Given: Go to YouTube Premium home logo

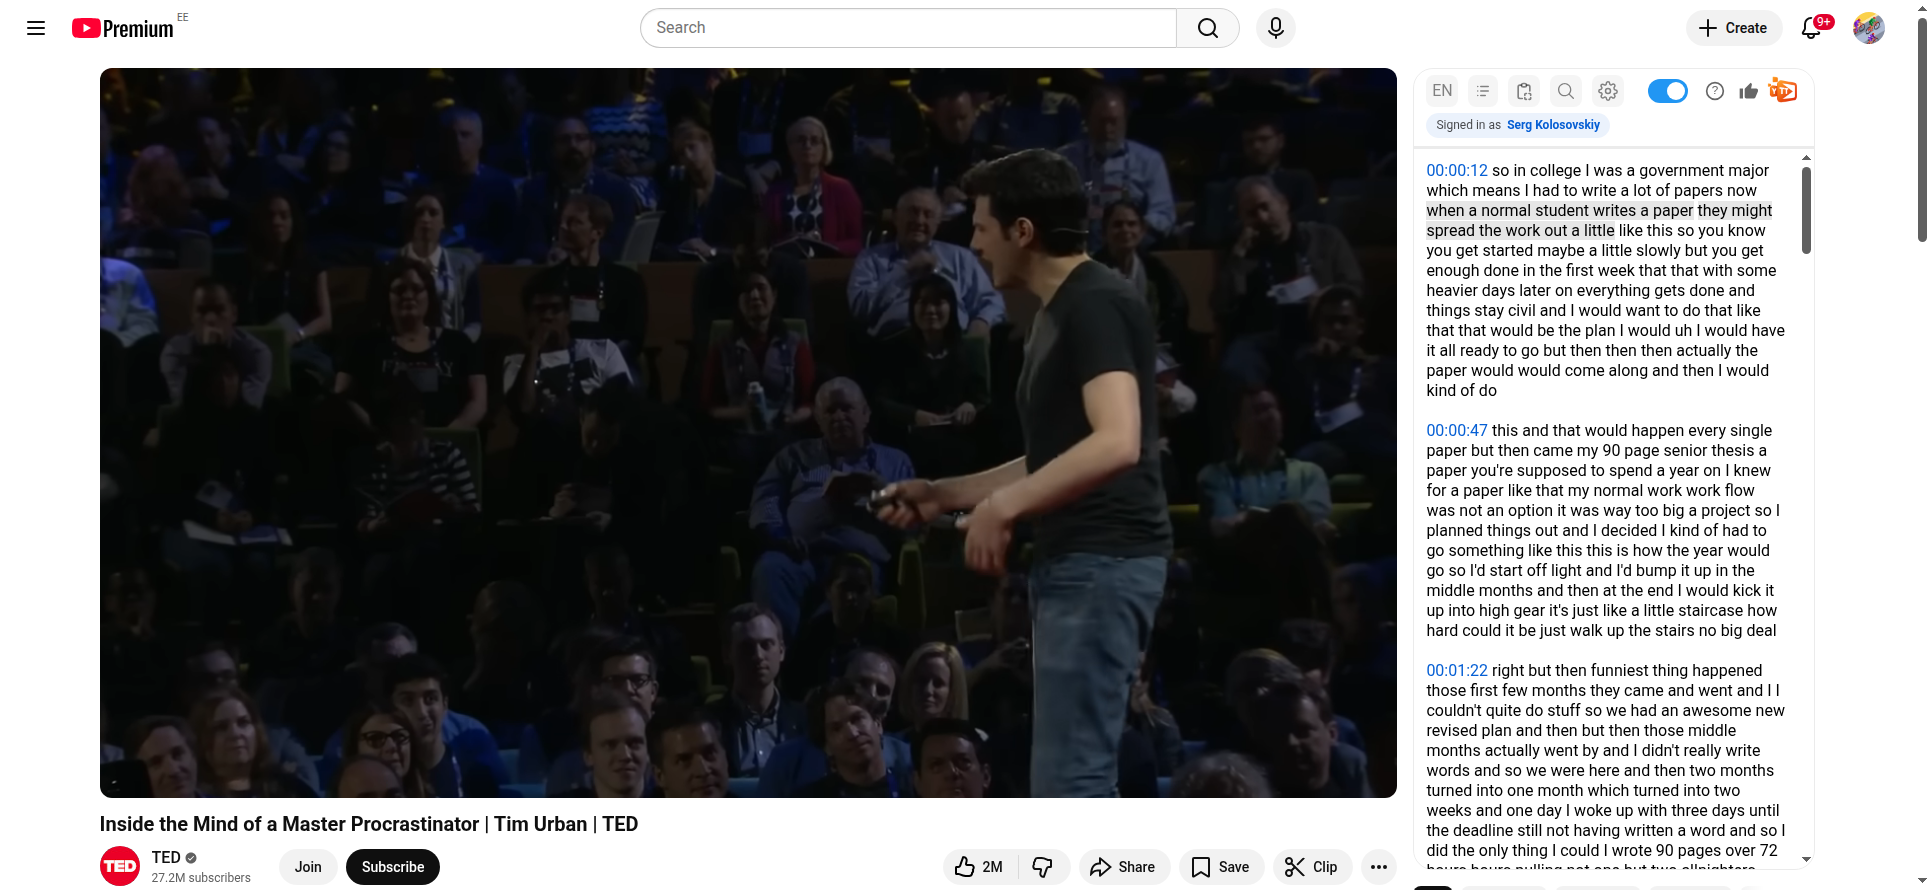Looking at the screenshot, I should click(123, 28).
